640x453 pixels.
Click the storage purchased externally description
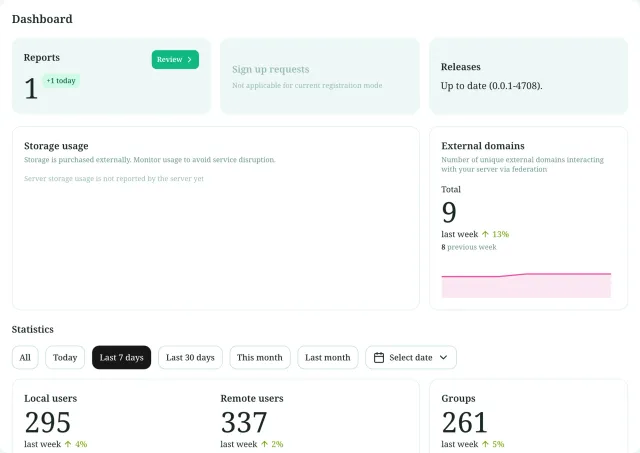tap(150, 160)
